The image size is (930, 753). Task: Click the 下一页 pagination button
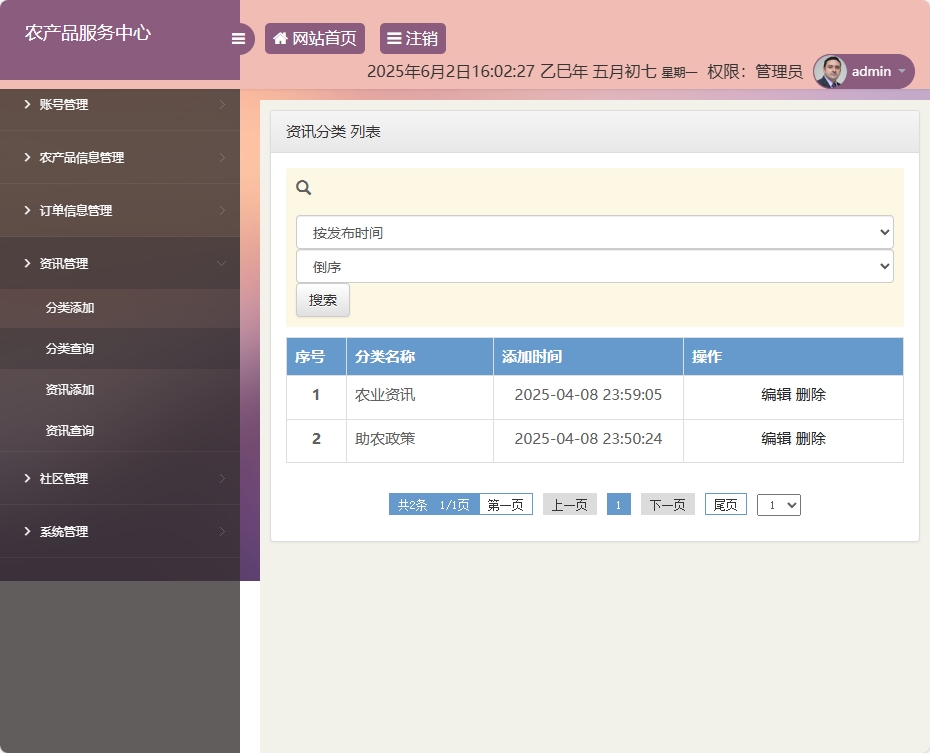[x=667, y=504]
